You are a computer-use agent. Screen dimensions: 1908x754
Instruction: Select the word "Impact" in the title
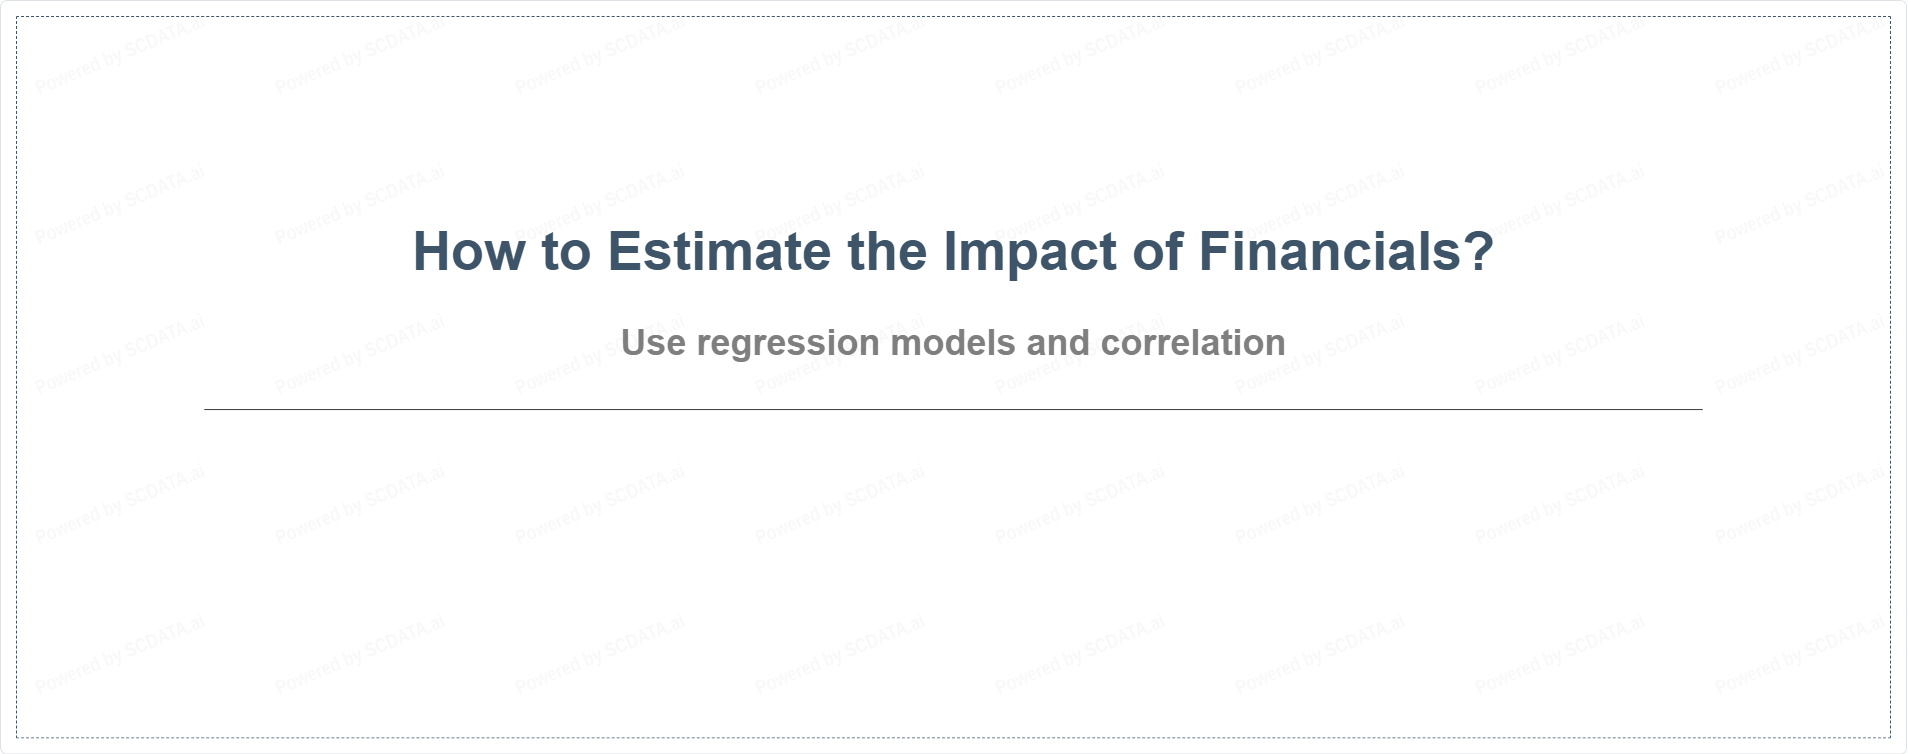point(1029,251)
